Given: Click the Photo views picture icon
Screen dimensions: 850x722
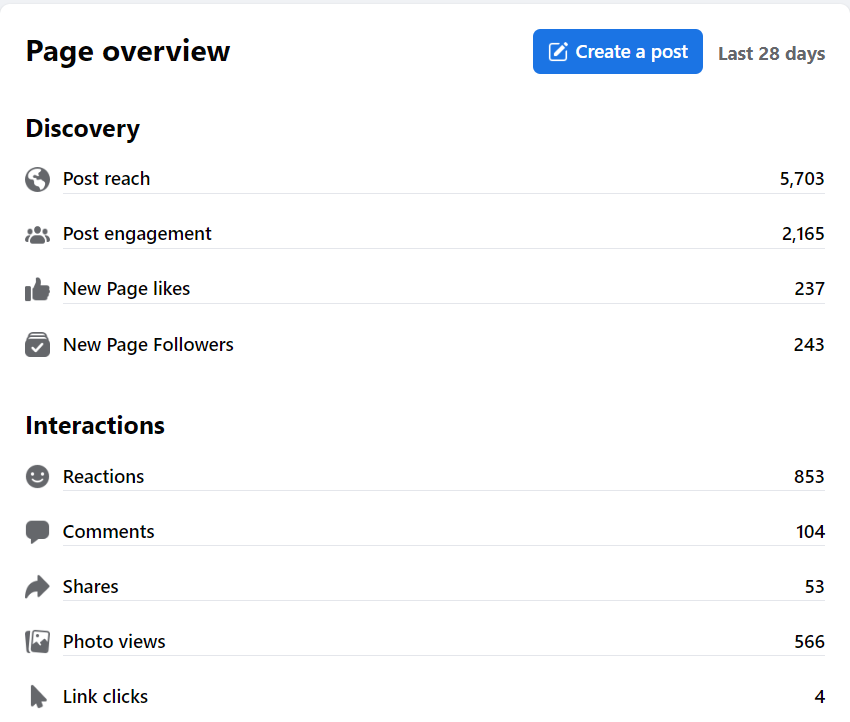Looking at the screenshot, I should [37, 642].
